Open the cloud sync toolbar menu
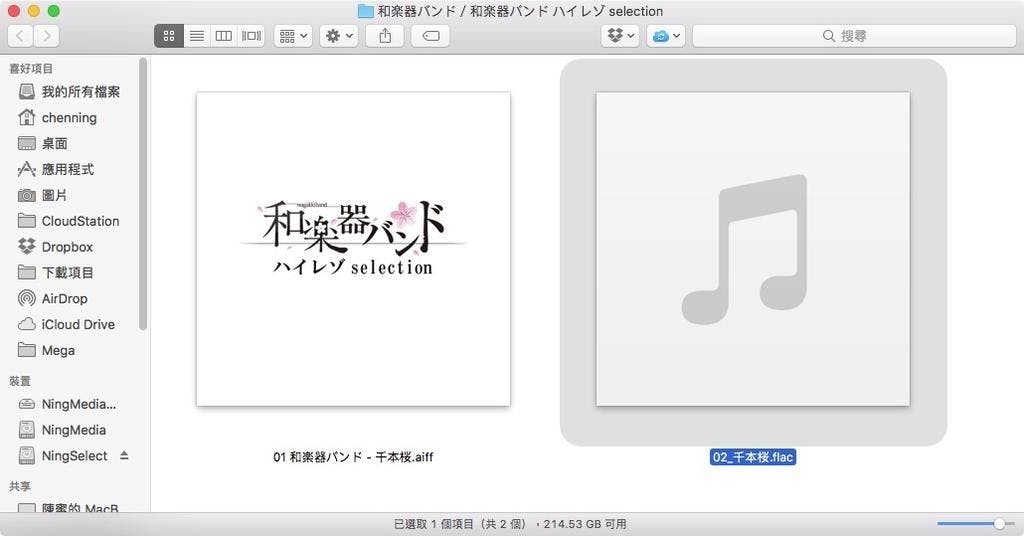 coord(666,36)
